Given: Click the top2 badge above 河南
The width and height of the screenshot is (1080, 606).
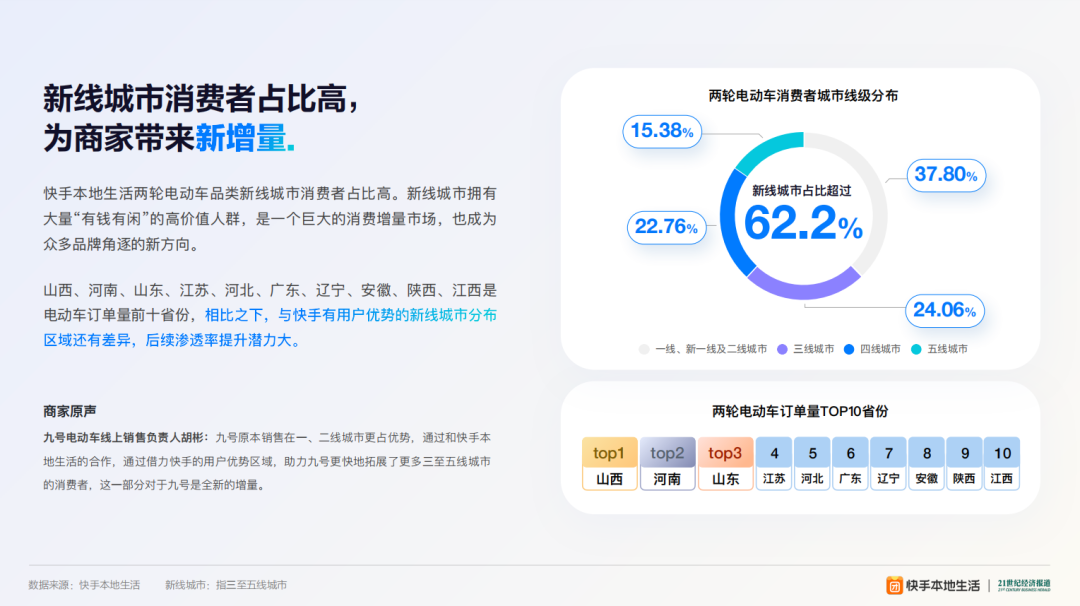Looking at the screenshot, I should (x=667, y=452).
